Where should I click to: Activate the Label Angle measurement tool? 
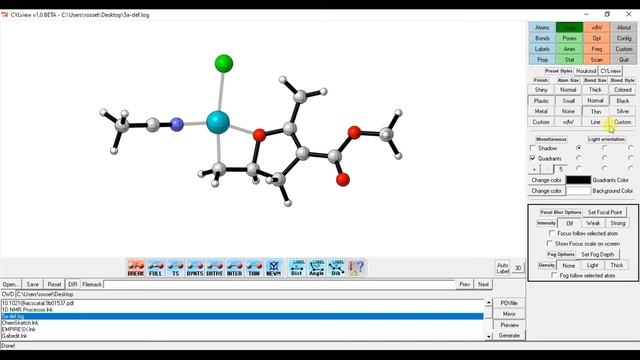click(316, 268)
